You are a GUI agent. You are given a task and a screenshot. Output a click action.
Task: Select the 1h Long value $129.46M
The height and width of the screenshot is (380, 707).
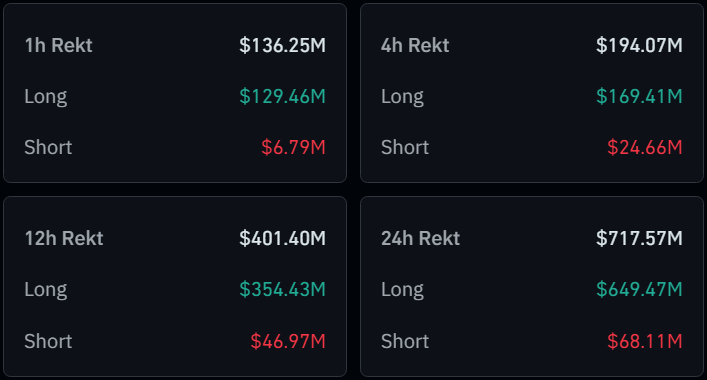(282, 96)
